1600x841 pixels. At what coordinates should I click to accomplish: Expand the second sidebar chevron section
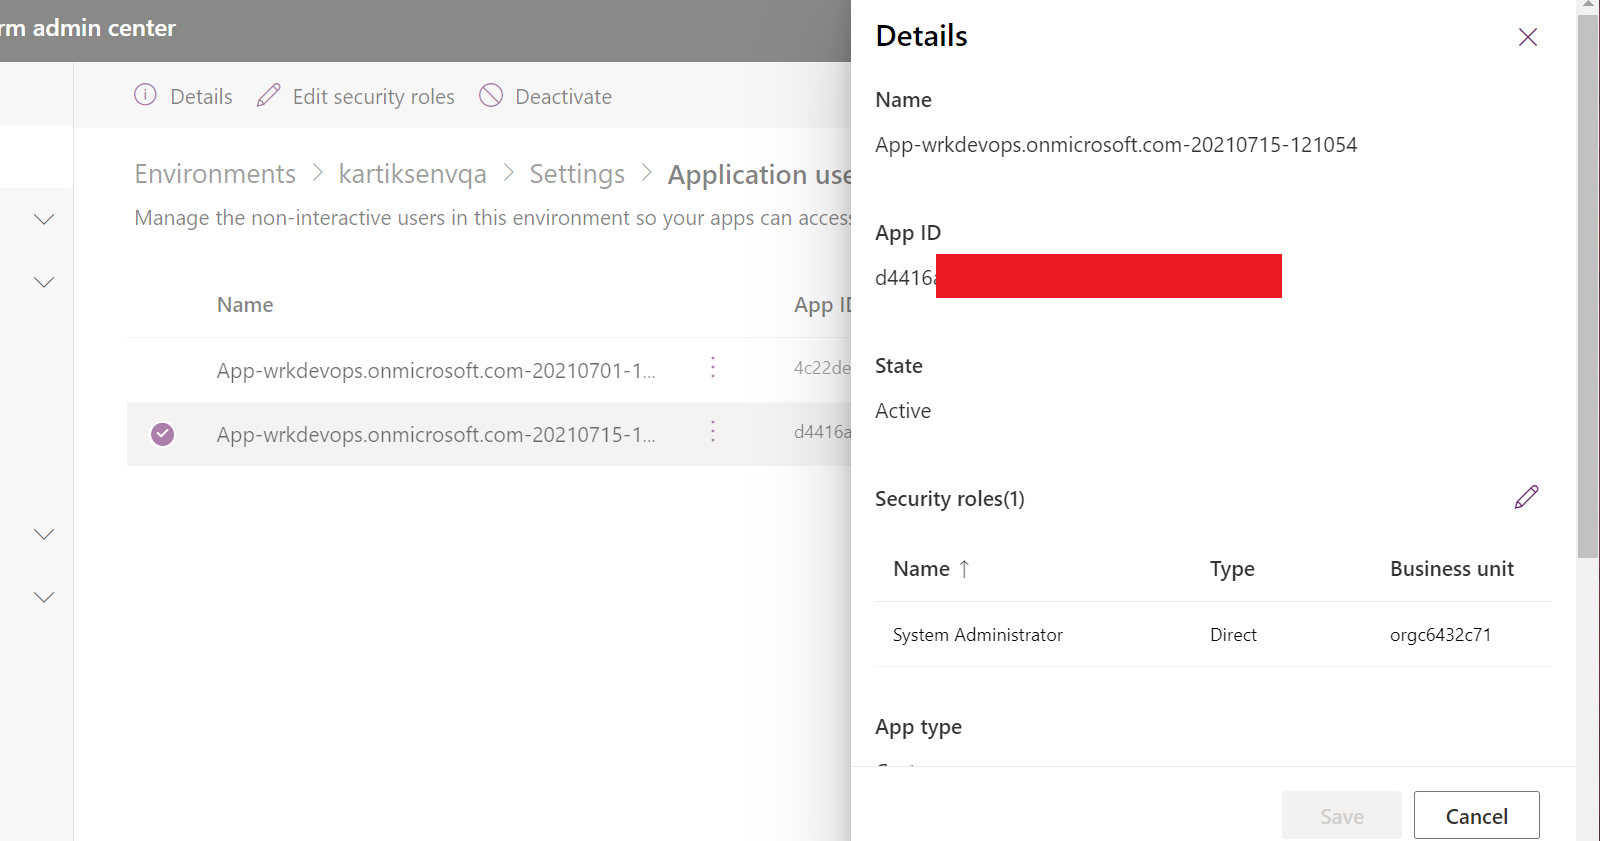[44, 282]
